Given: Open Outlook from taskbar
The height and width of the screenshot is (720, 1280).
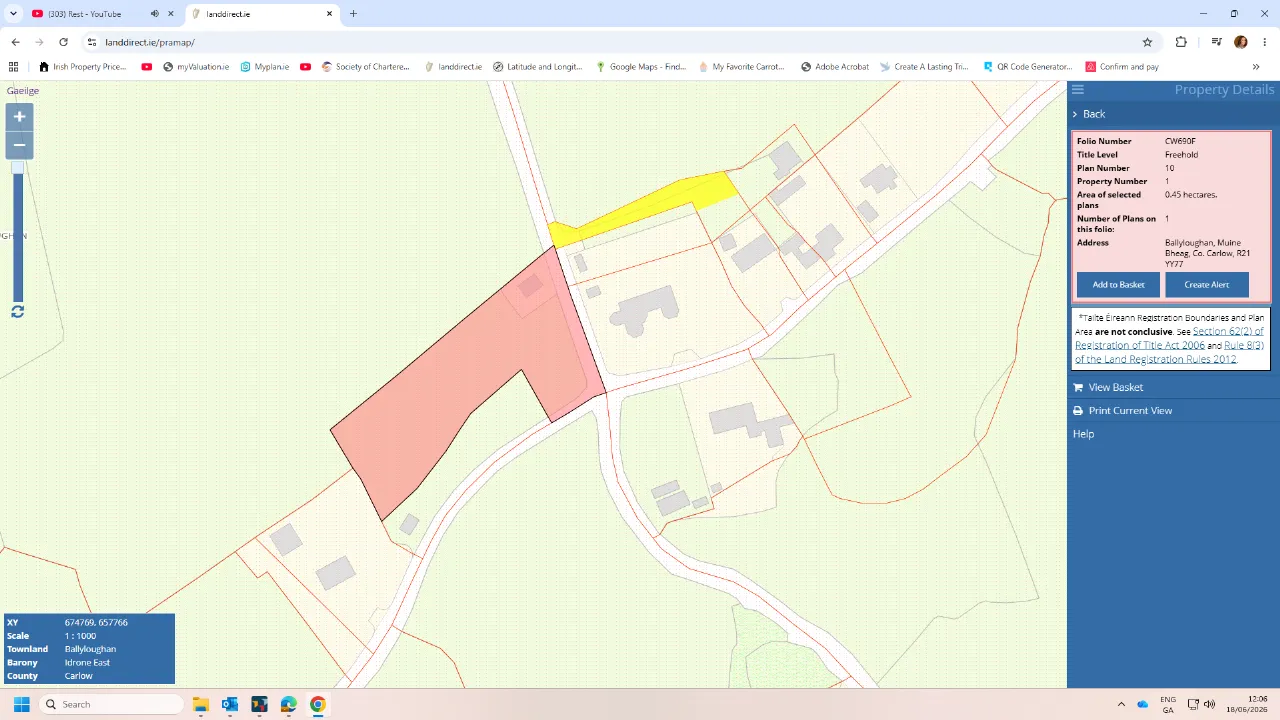Looking at the screenshot, I should (230, 704).
